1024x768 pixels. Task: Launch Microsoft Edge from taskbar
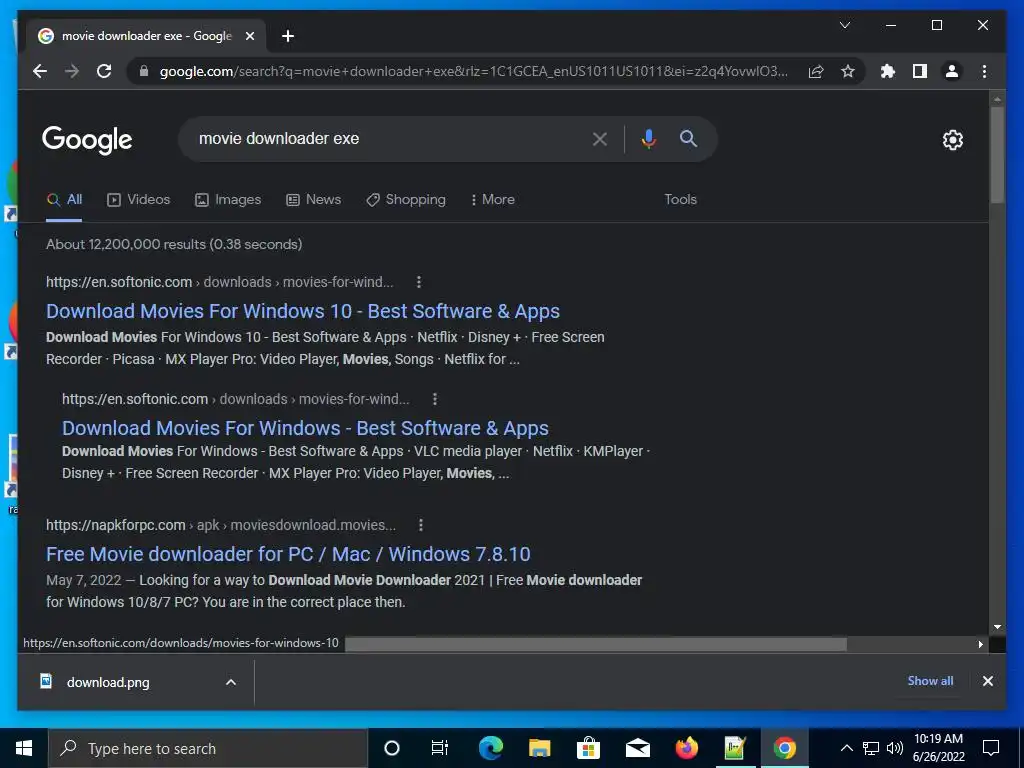pos(490,748)
